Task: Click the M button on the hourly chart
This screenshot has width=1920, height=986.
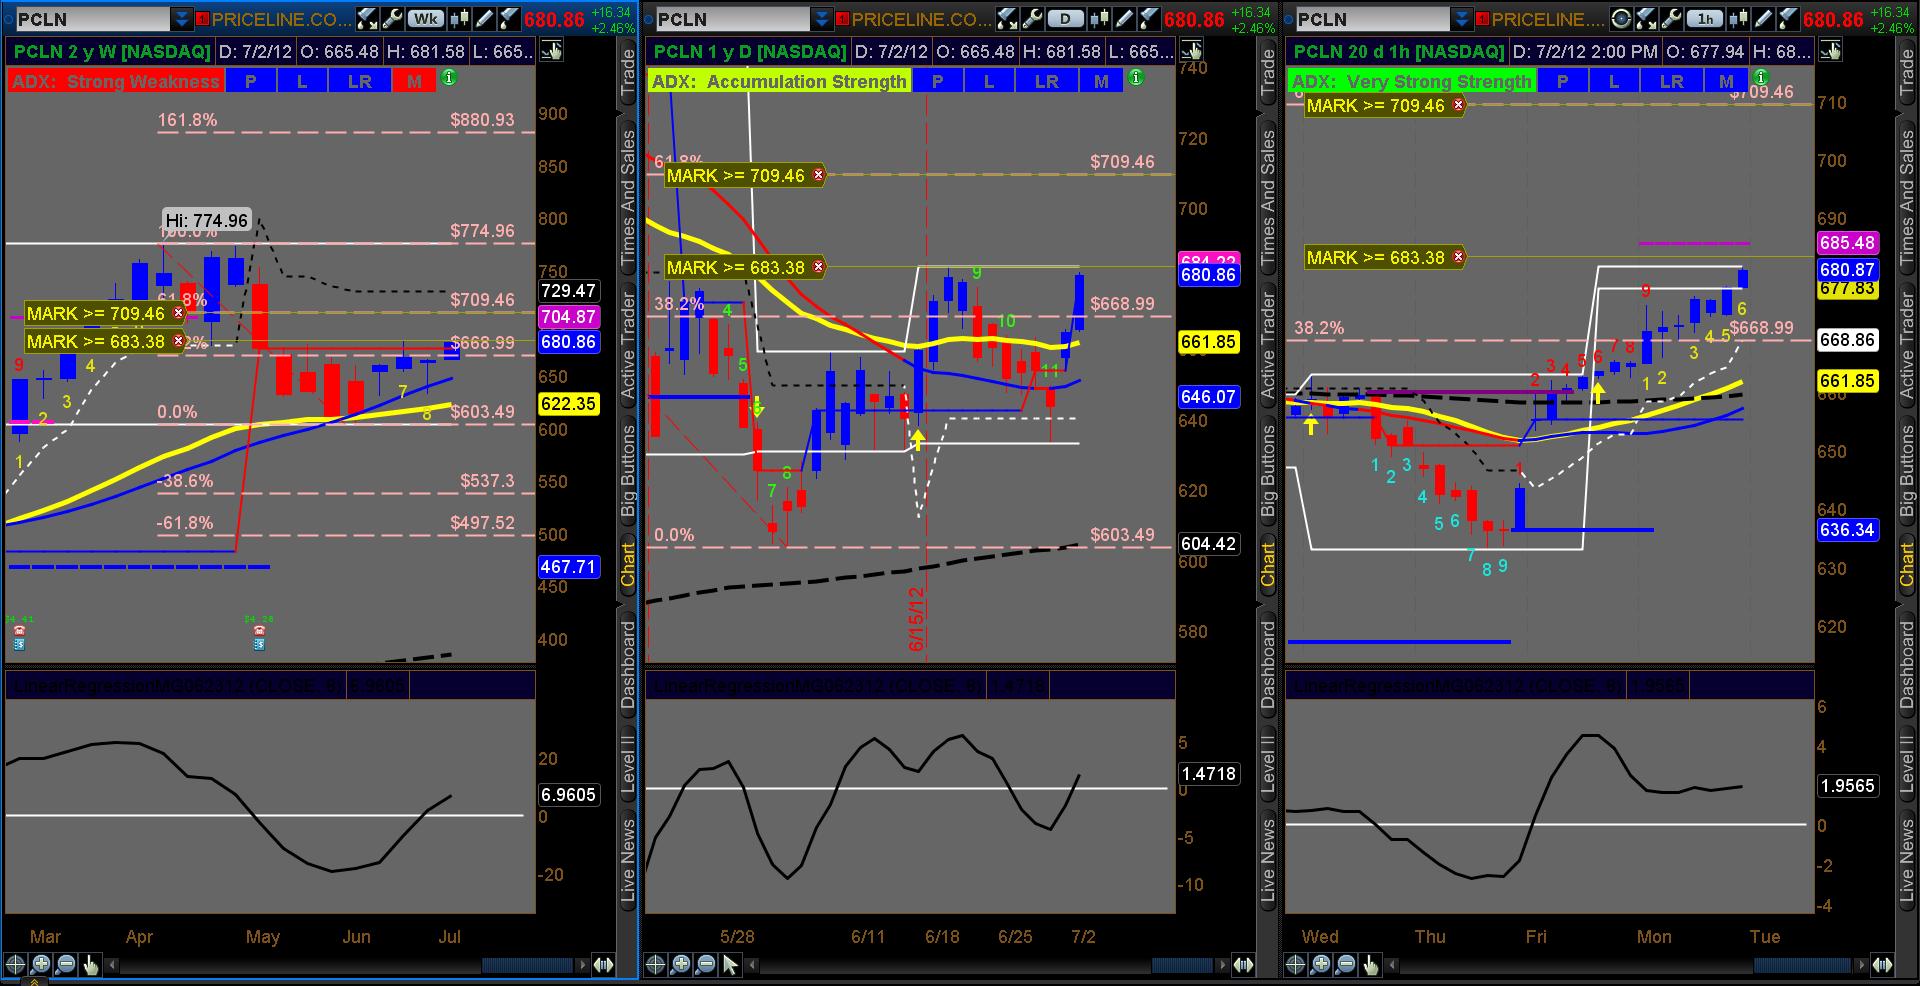Action: click(x=1727, y=82)
